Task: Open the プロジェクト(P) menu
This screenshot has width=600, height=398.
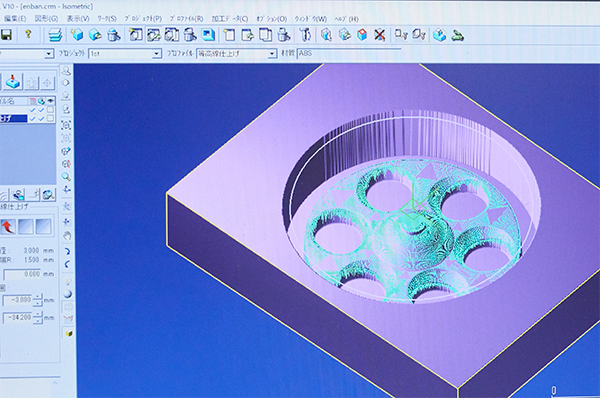Action: pos(143,19)
